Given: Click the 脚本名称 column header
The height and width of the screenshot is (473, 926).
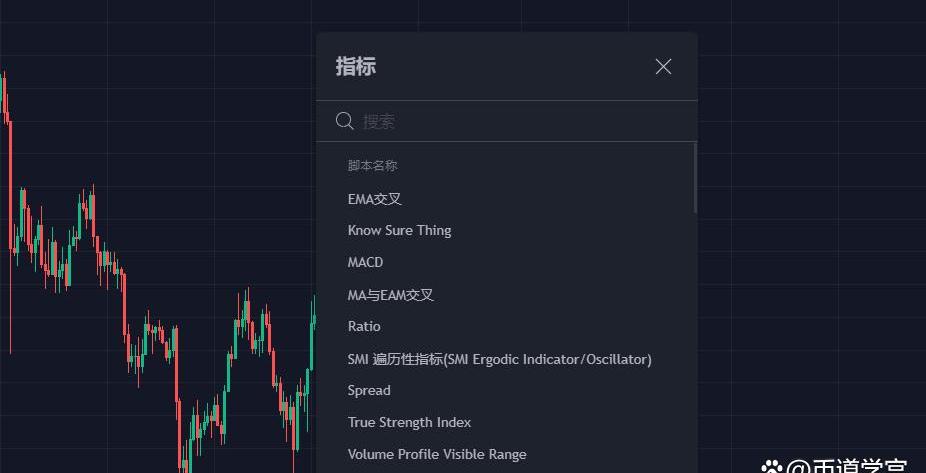Looking at the screenshot, I should coord(373,165).
